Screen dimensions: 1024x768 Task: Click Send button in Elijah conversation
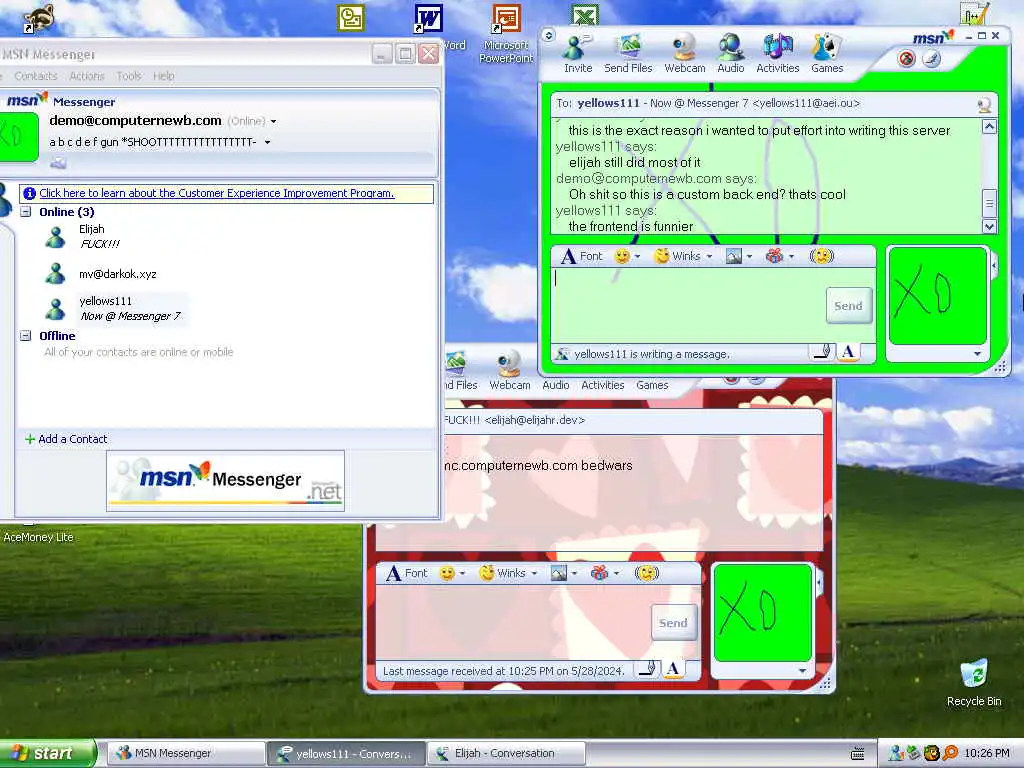coord(673,623)
